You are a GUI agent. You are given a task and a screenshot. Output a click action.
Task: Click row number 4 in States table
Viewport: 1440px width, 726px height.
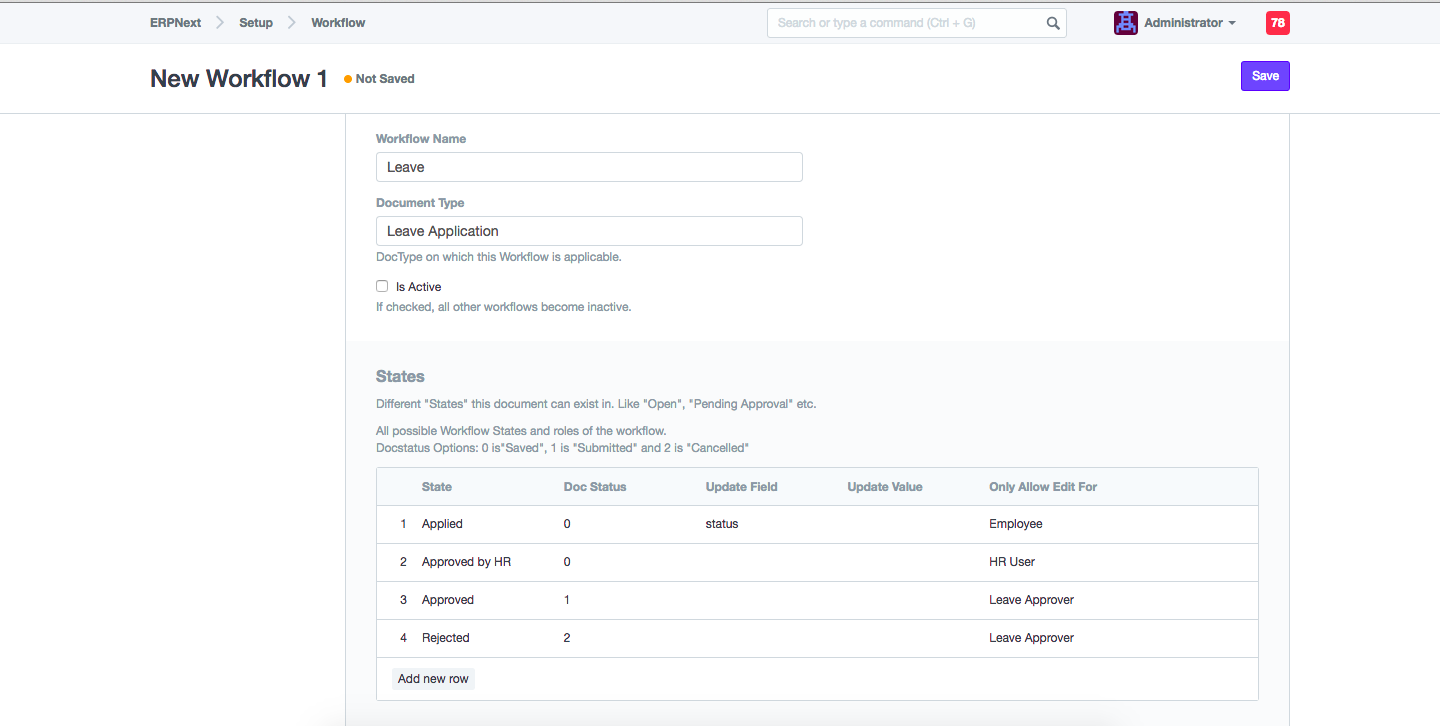(x=404, y=638)
